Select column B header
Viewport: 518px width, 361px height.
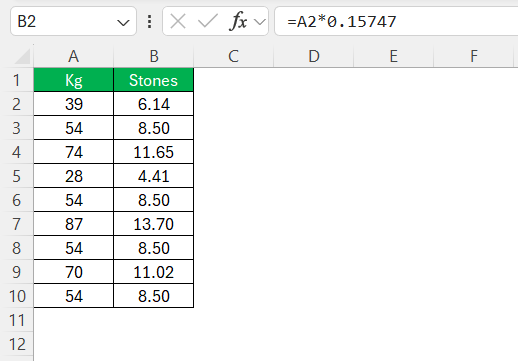(x=154, y=56)
